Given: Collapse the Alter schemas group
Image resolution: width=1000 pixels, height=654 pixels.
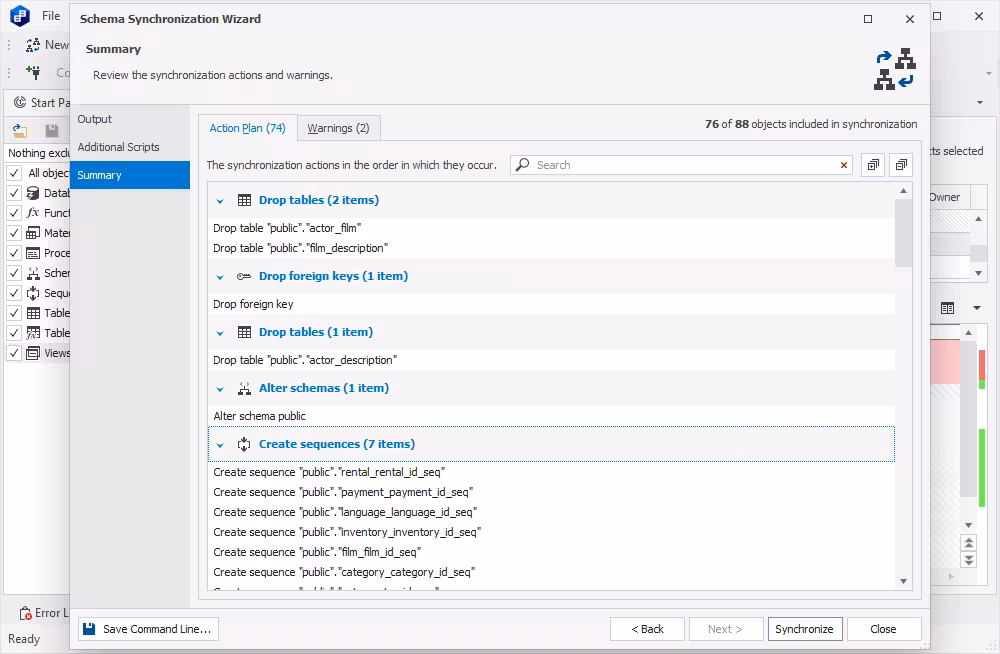Looking at the screenshot, I should coord(220,389).
